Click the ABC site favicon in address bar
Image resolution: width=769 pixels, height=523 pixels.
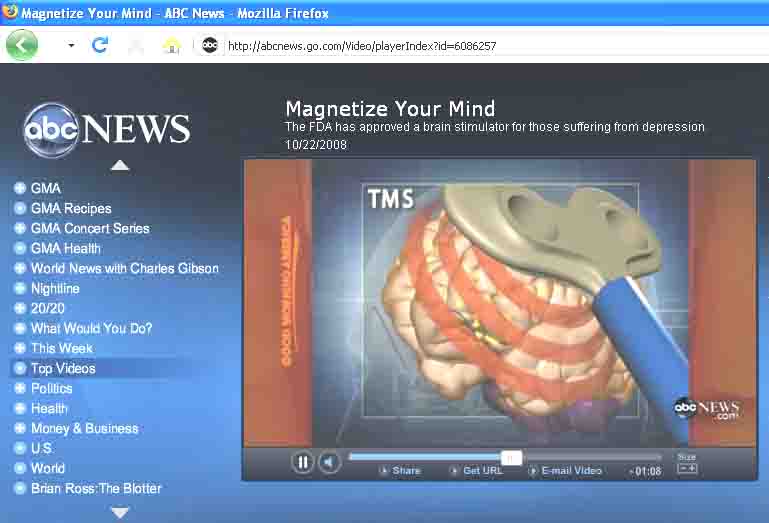pos(210,45)
